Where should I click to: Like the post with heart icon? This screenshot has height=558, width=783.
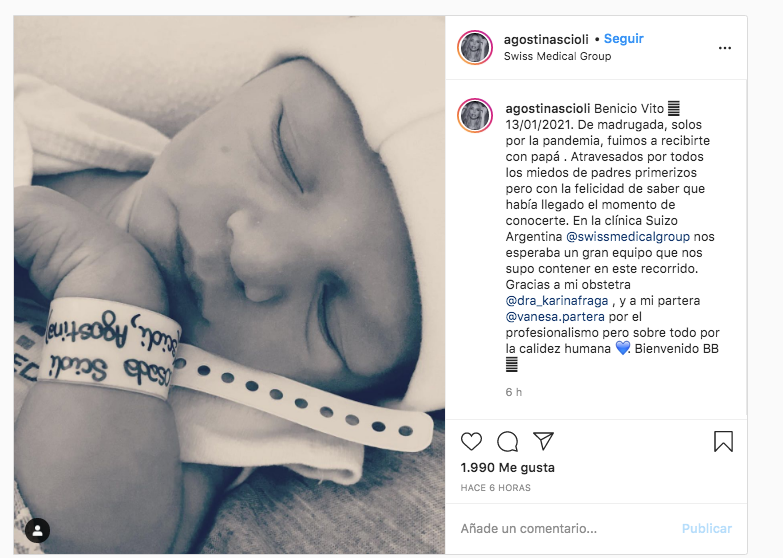471,442
